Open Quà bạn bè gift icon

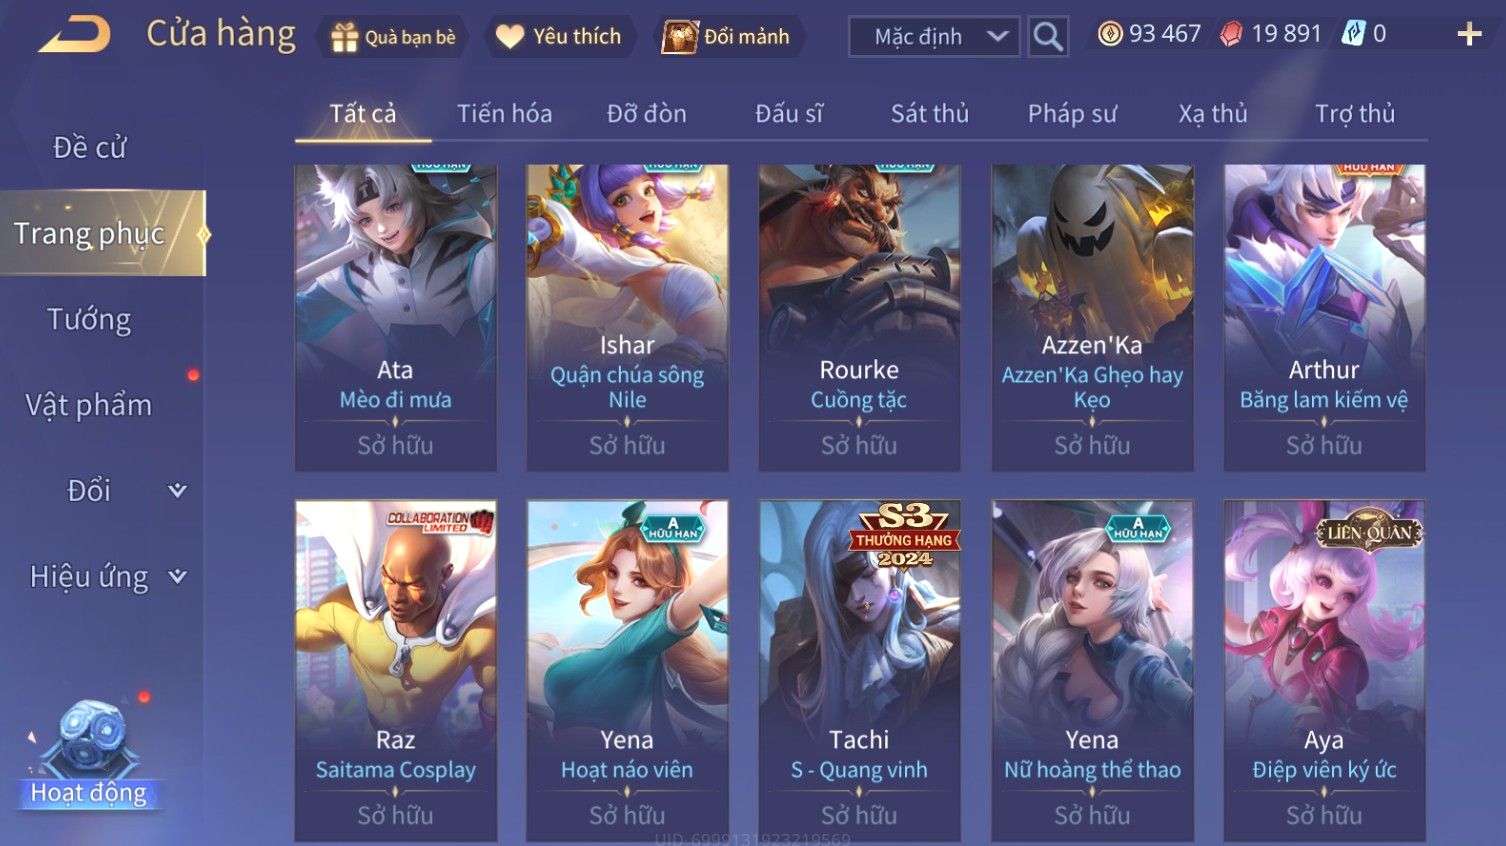(x=344, y=37)
